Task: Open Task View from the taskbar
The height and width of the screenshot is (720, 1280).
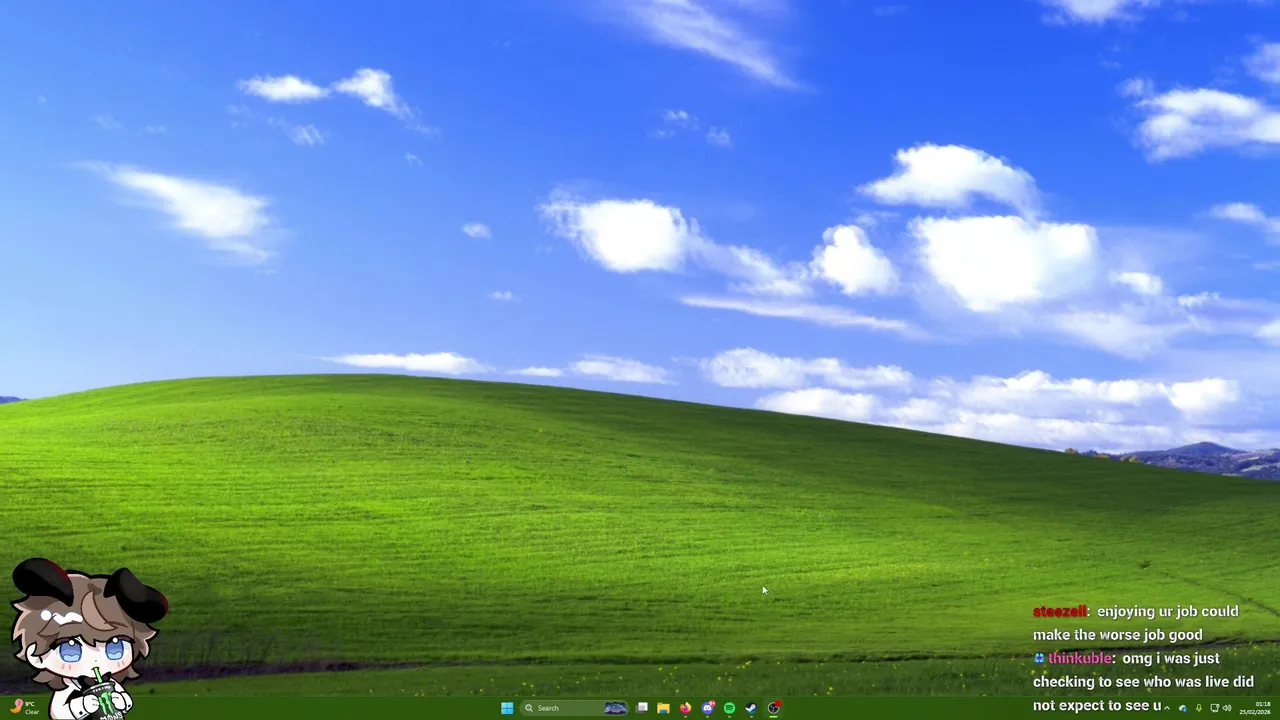Action: pos(642,708)
